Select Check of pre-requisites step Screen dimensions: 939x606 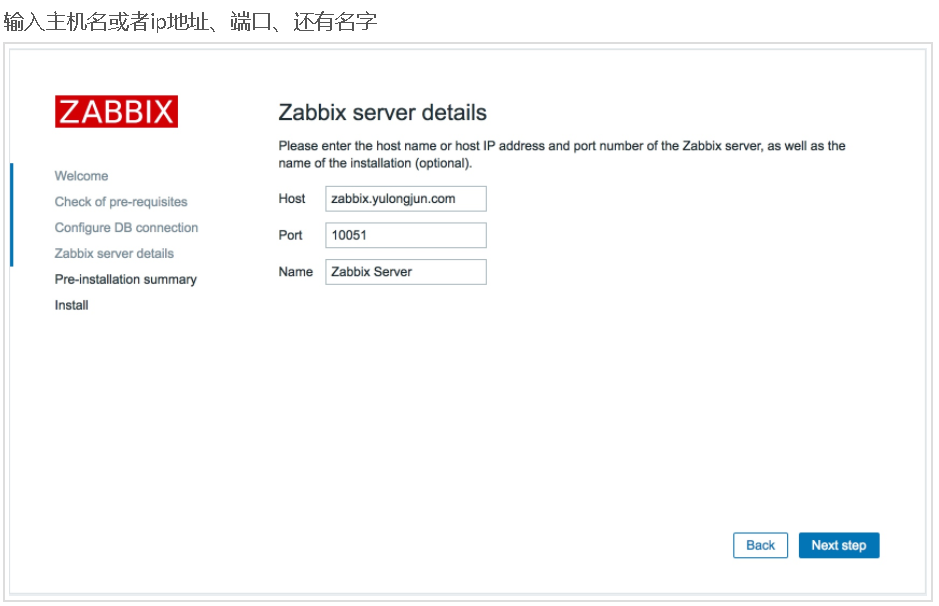[121, 202]
